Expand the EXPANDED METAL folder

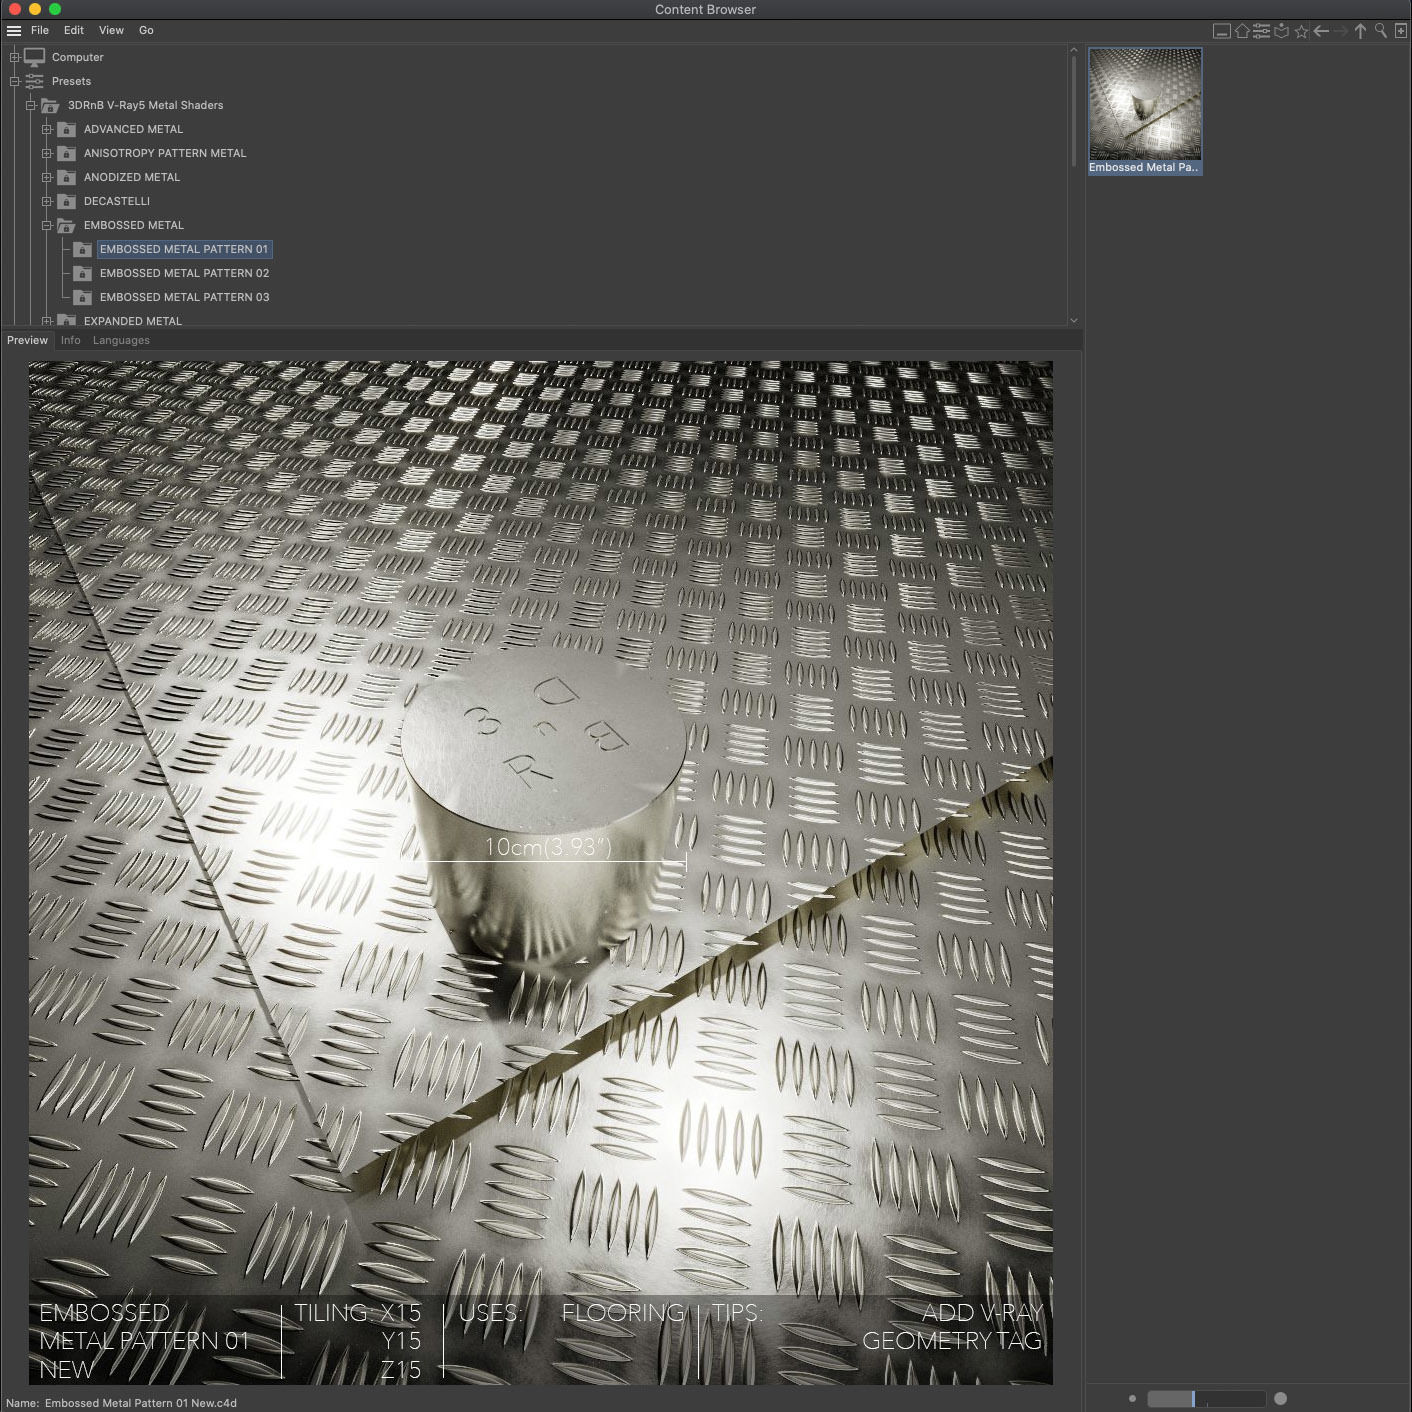click(x=47, y=321)
